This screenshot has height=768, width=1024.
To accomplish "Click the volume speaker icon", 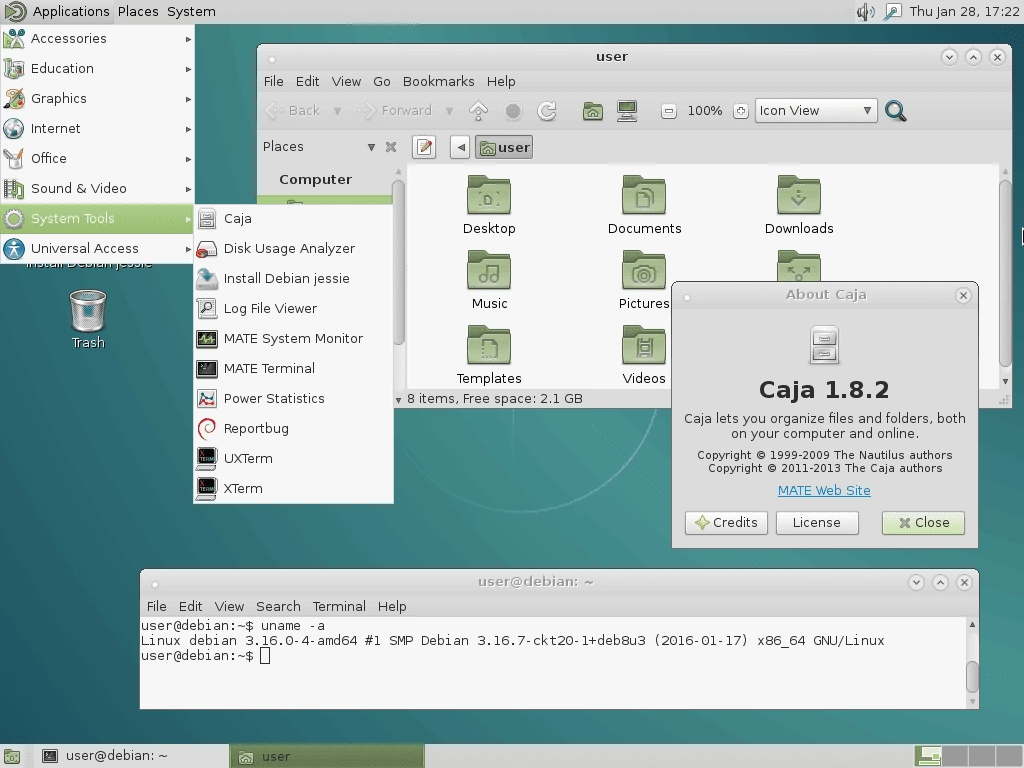I will pyautogui.click(x=865, y=12).
